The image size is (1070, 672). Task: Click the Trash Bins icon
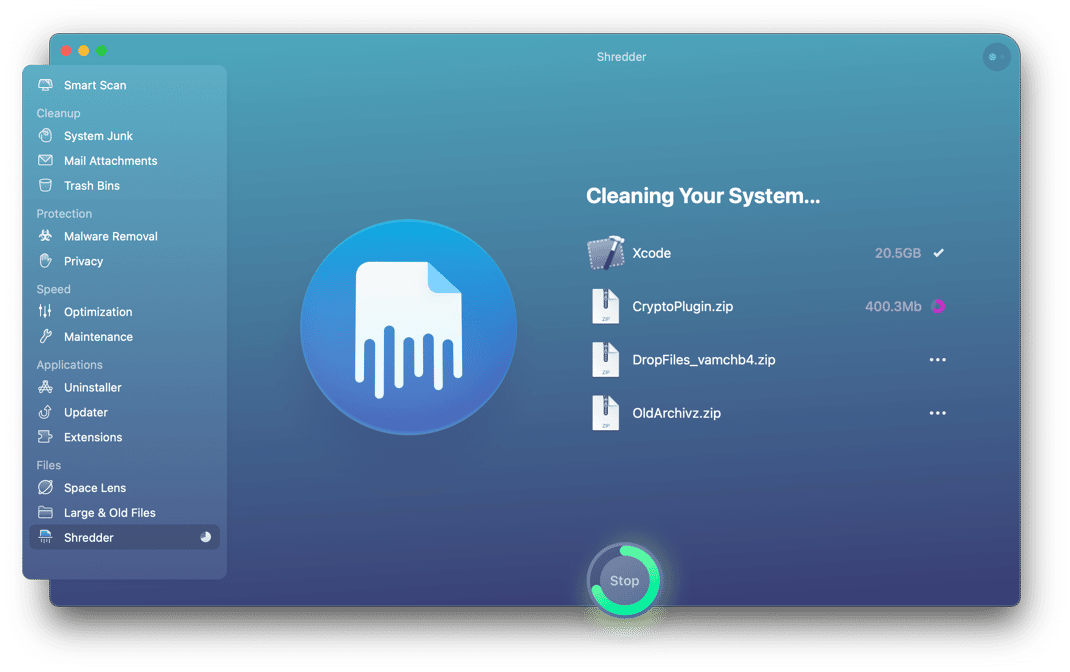45,185
